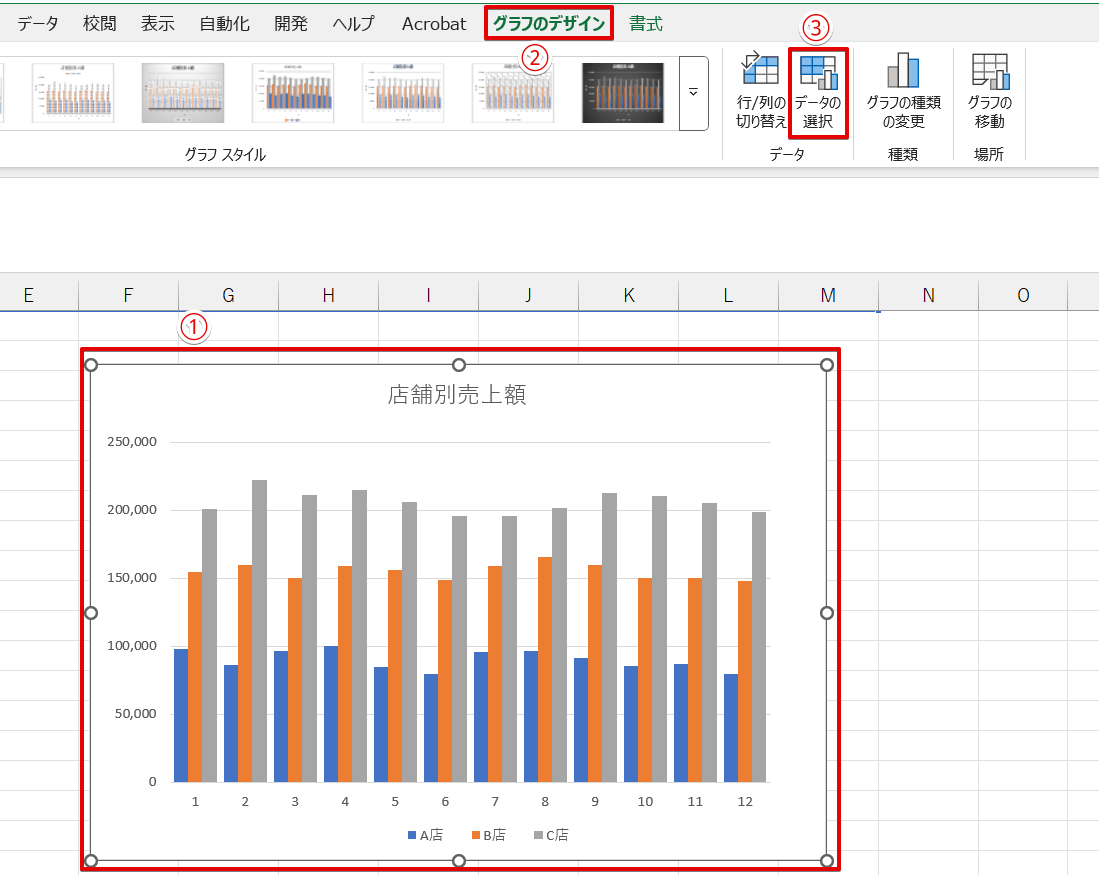Click the グラフの移動 icon

[989, 72]
